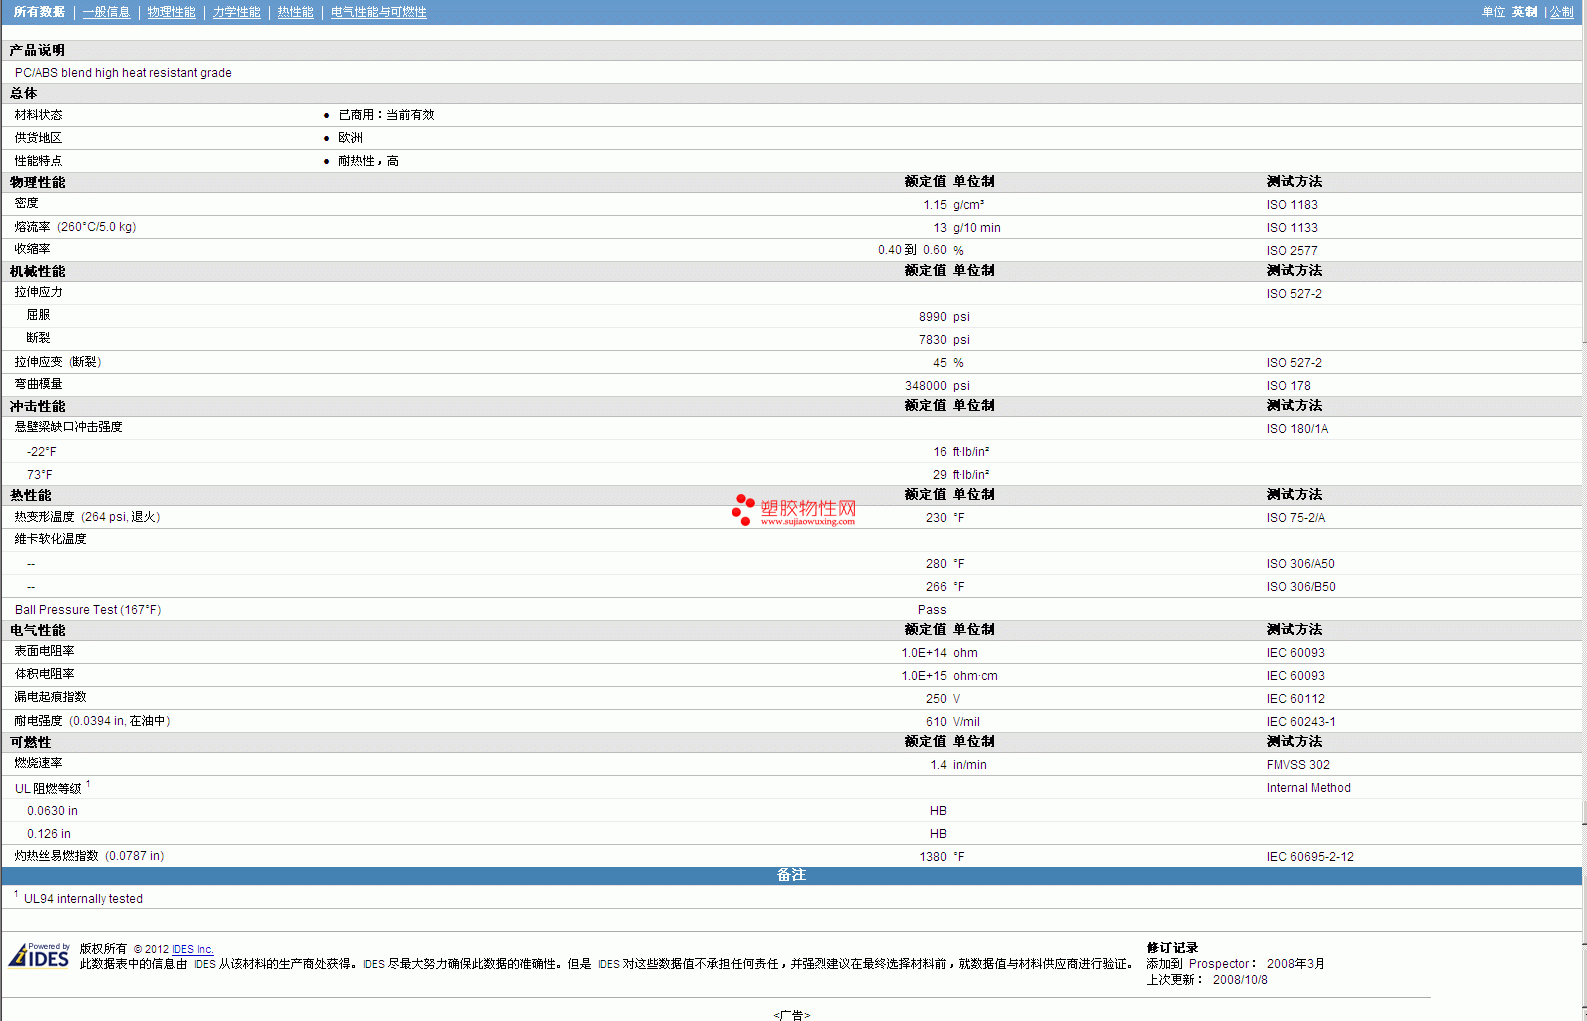1587x1021 pixels.
Task: Select the '上次更新: 2008/10/8' text
Action: (1207, 980)
